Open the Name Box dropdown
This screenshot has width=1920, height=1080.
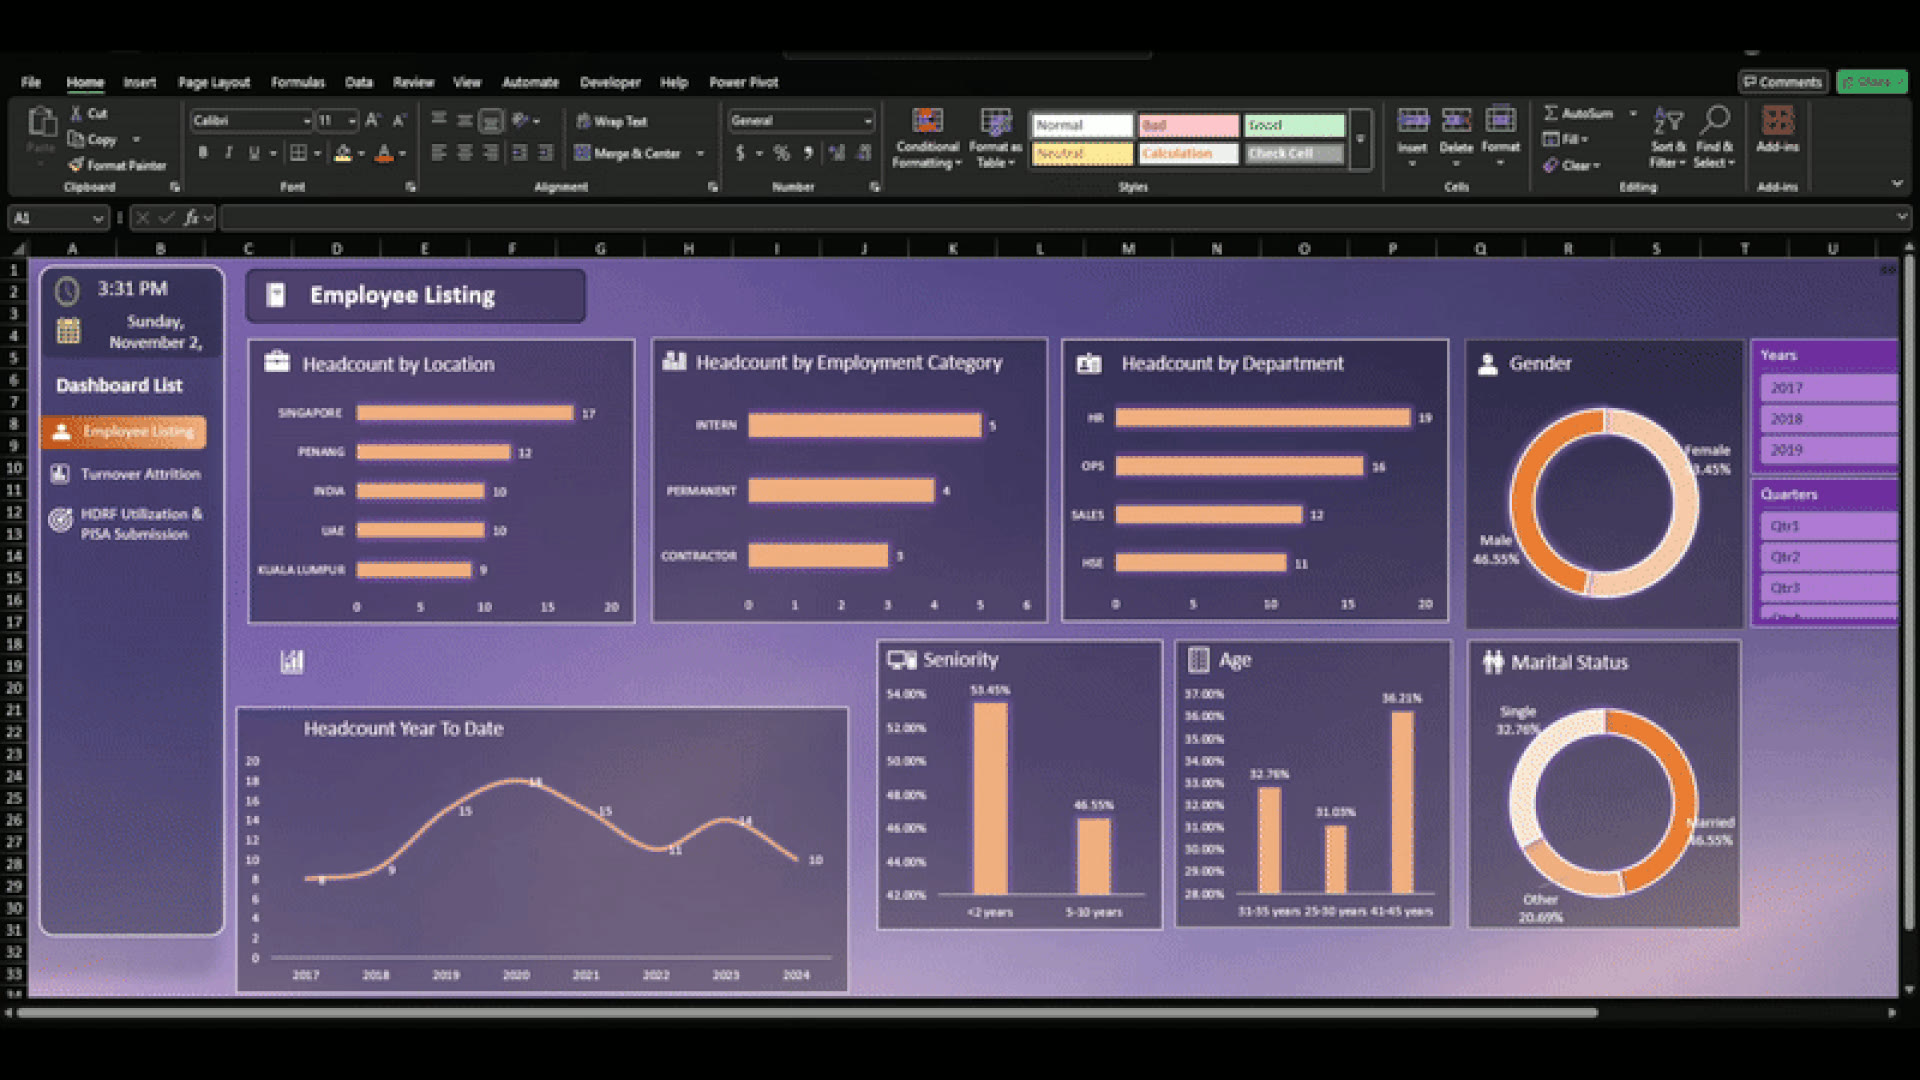[x=97, y=218]
